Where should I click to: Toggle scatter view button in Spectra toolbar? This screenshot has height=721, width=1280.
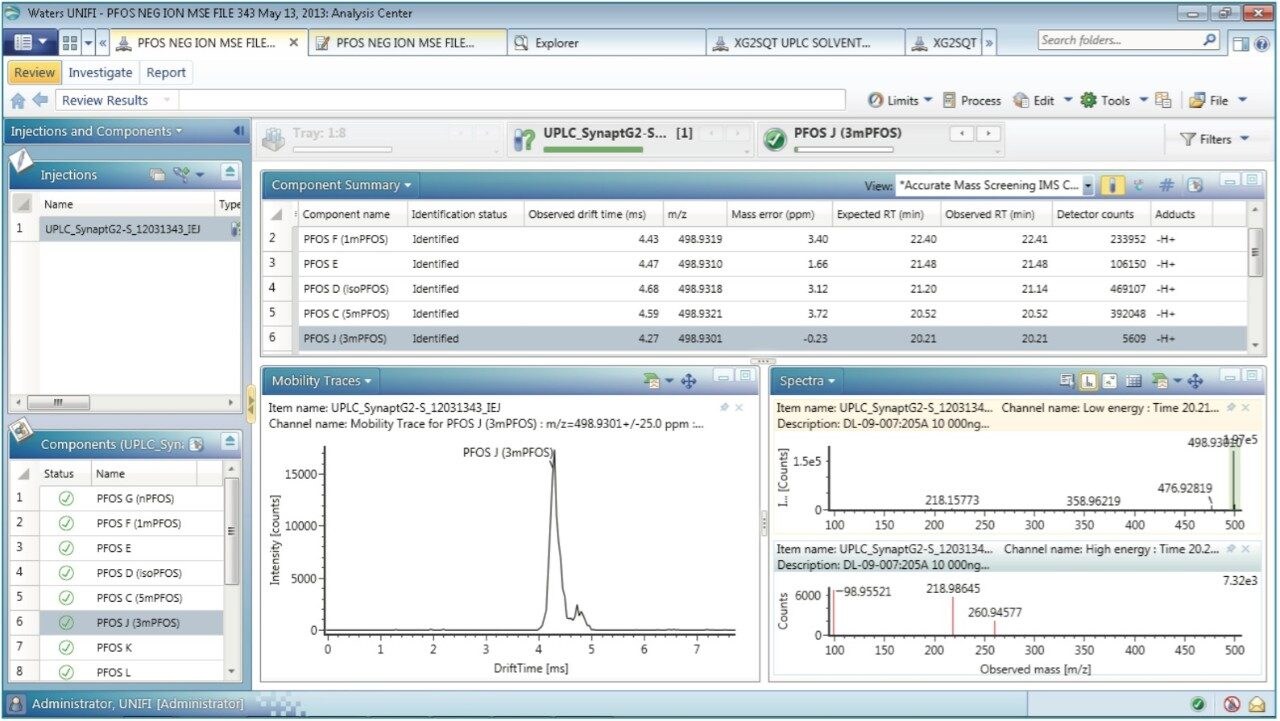pos(1110,381)
